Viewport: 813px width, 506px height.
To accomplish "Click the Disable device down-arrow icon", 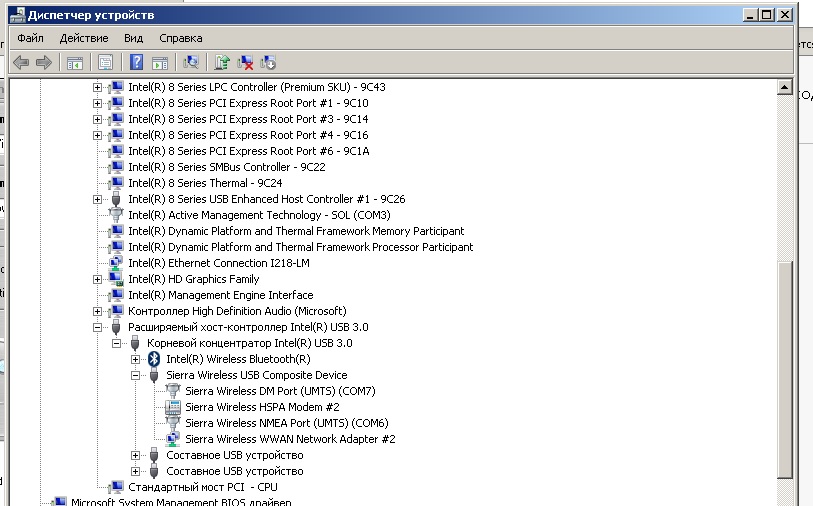I will click(x=268, y=63).
